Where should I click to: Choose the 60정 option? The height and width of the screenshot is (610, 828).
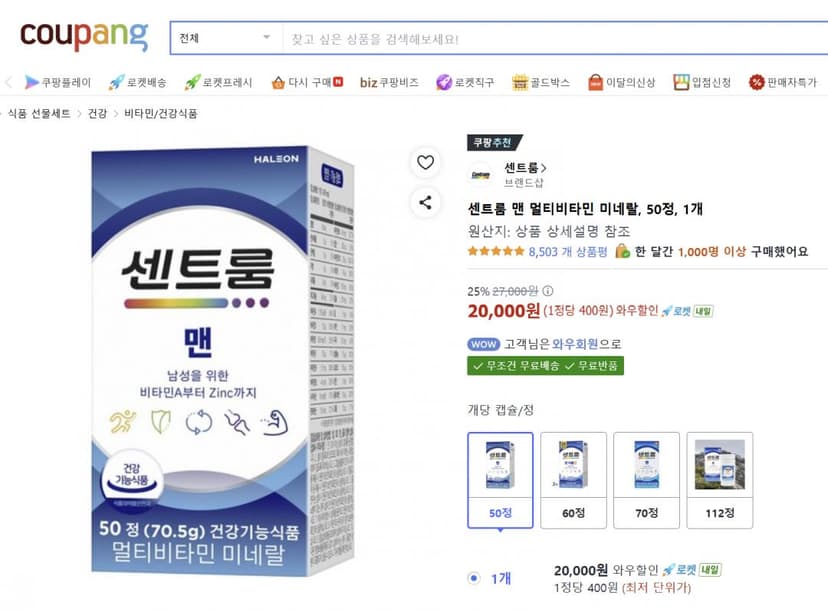tap(573, 480)
